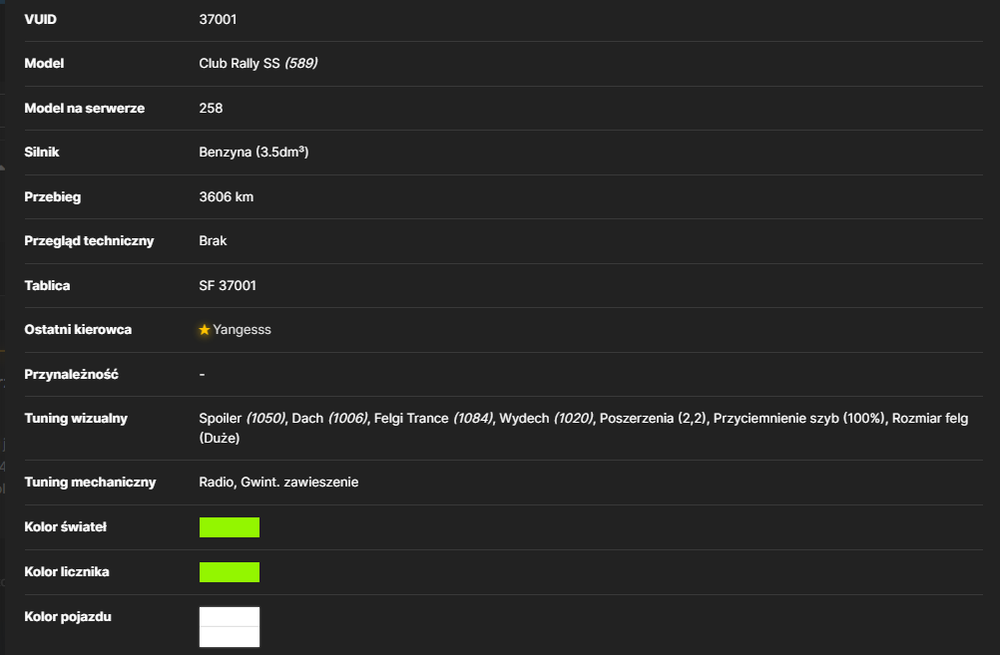This screenshot has width=1000, height=655.
Task: Select the green Kolor świateł swatch
Action: click(230, 527)
